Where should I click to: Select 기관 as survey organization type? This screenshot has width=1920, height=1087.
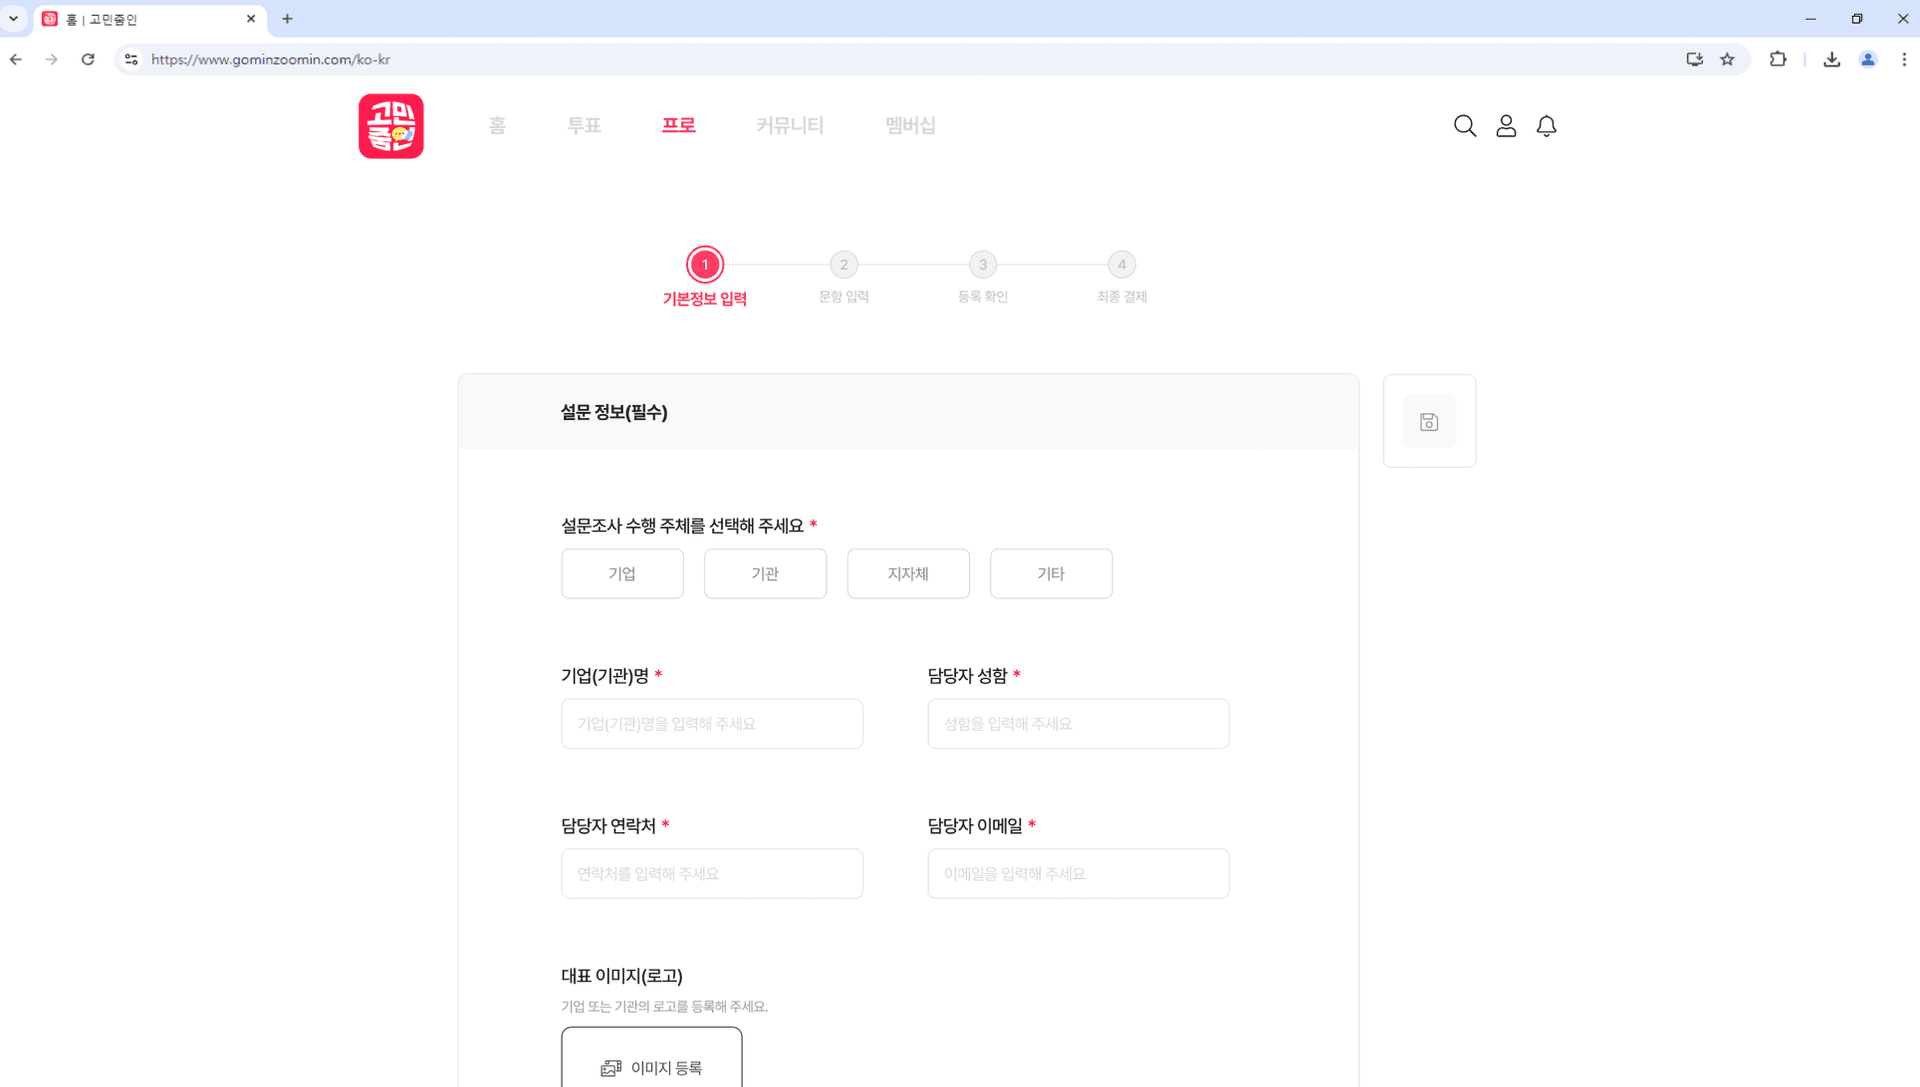pyautogui.click(x=765, y=574)
